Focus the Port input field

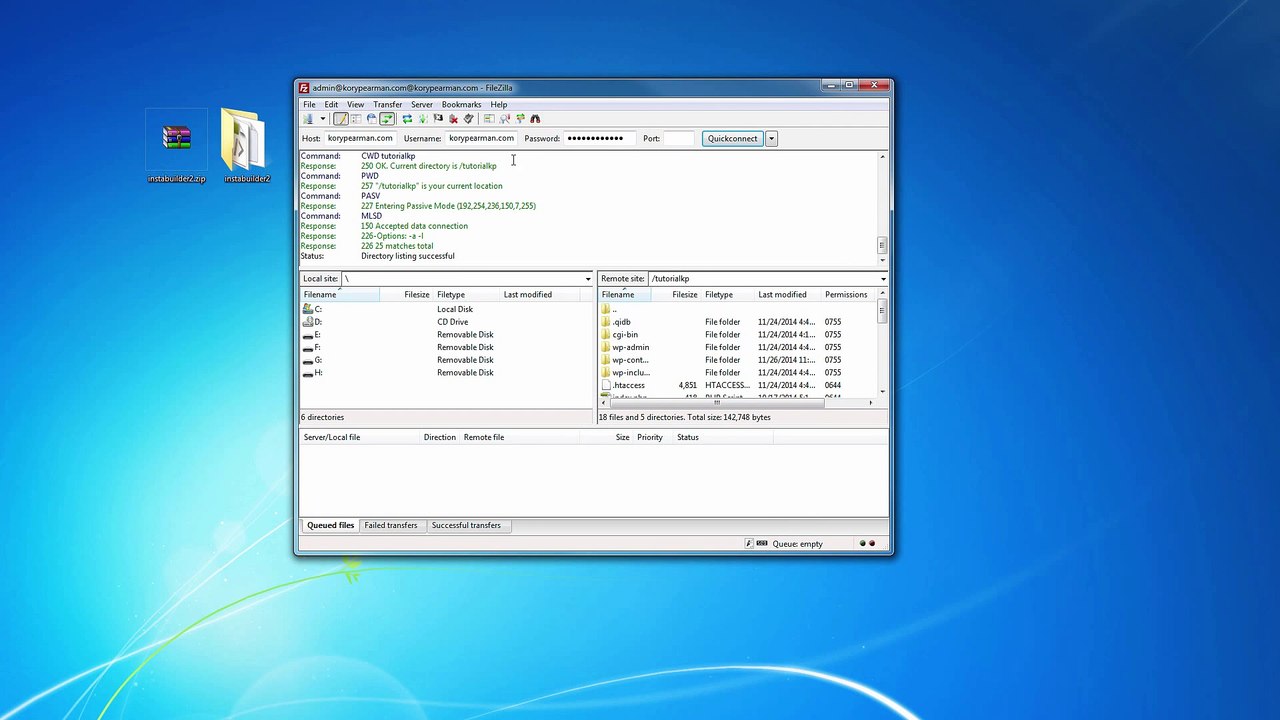click(679, 139)
